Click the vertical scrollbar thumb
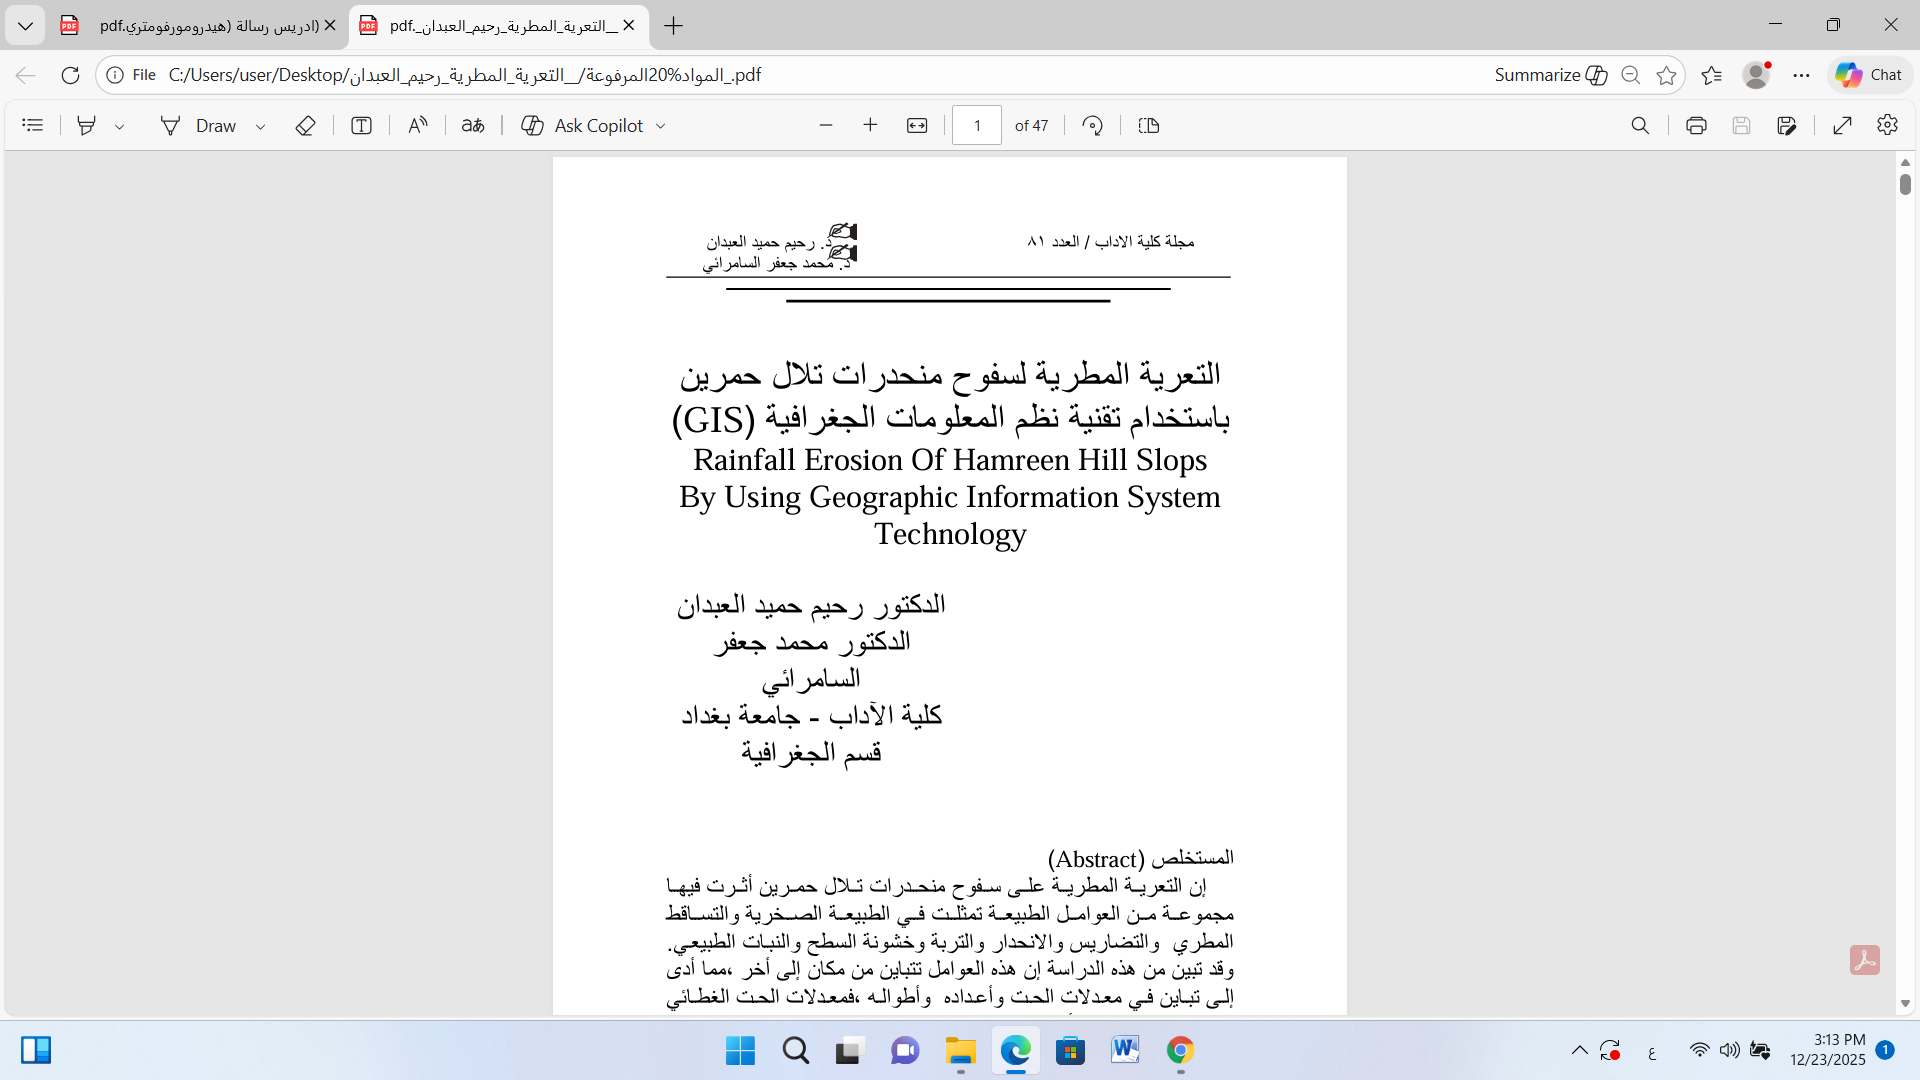The width and height of the screenshot is (1920, 1080). pos(1905,184)
